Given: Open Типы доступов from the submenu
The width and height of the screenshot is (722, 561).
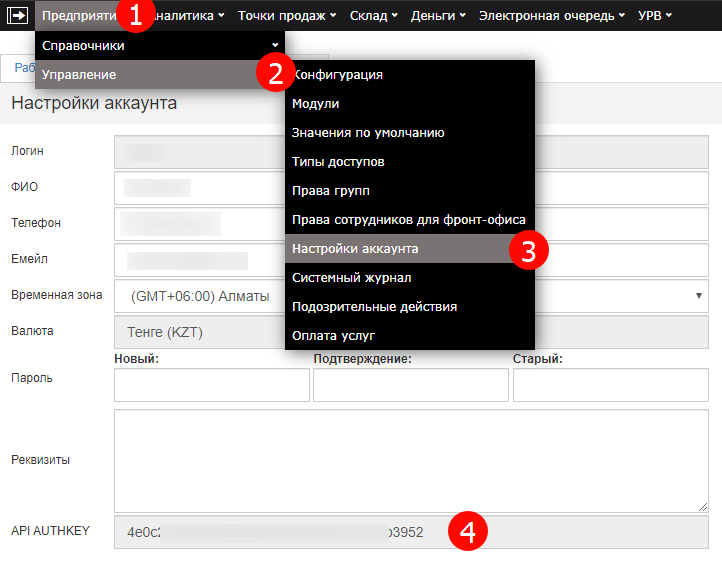Looking at the screenshot, I should click(338, 162).
